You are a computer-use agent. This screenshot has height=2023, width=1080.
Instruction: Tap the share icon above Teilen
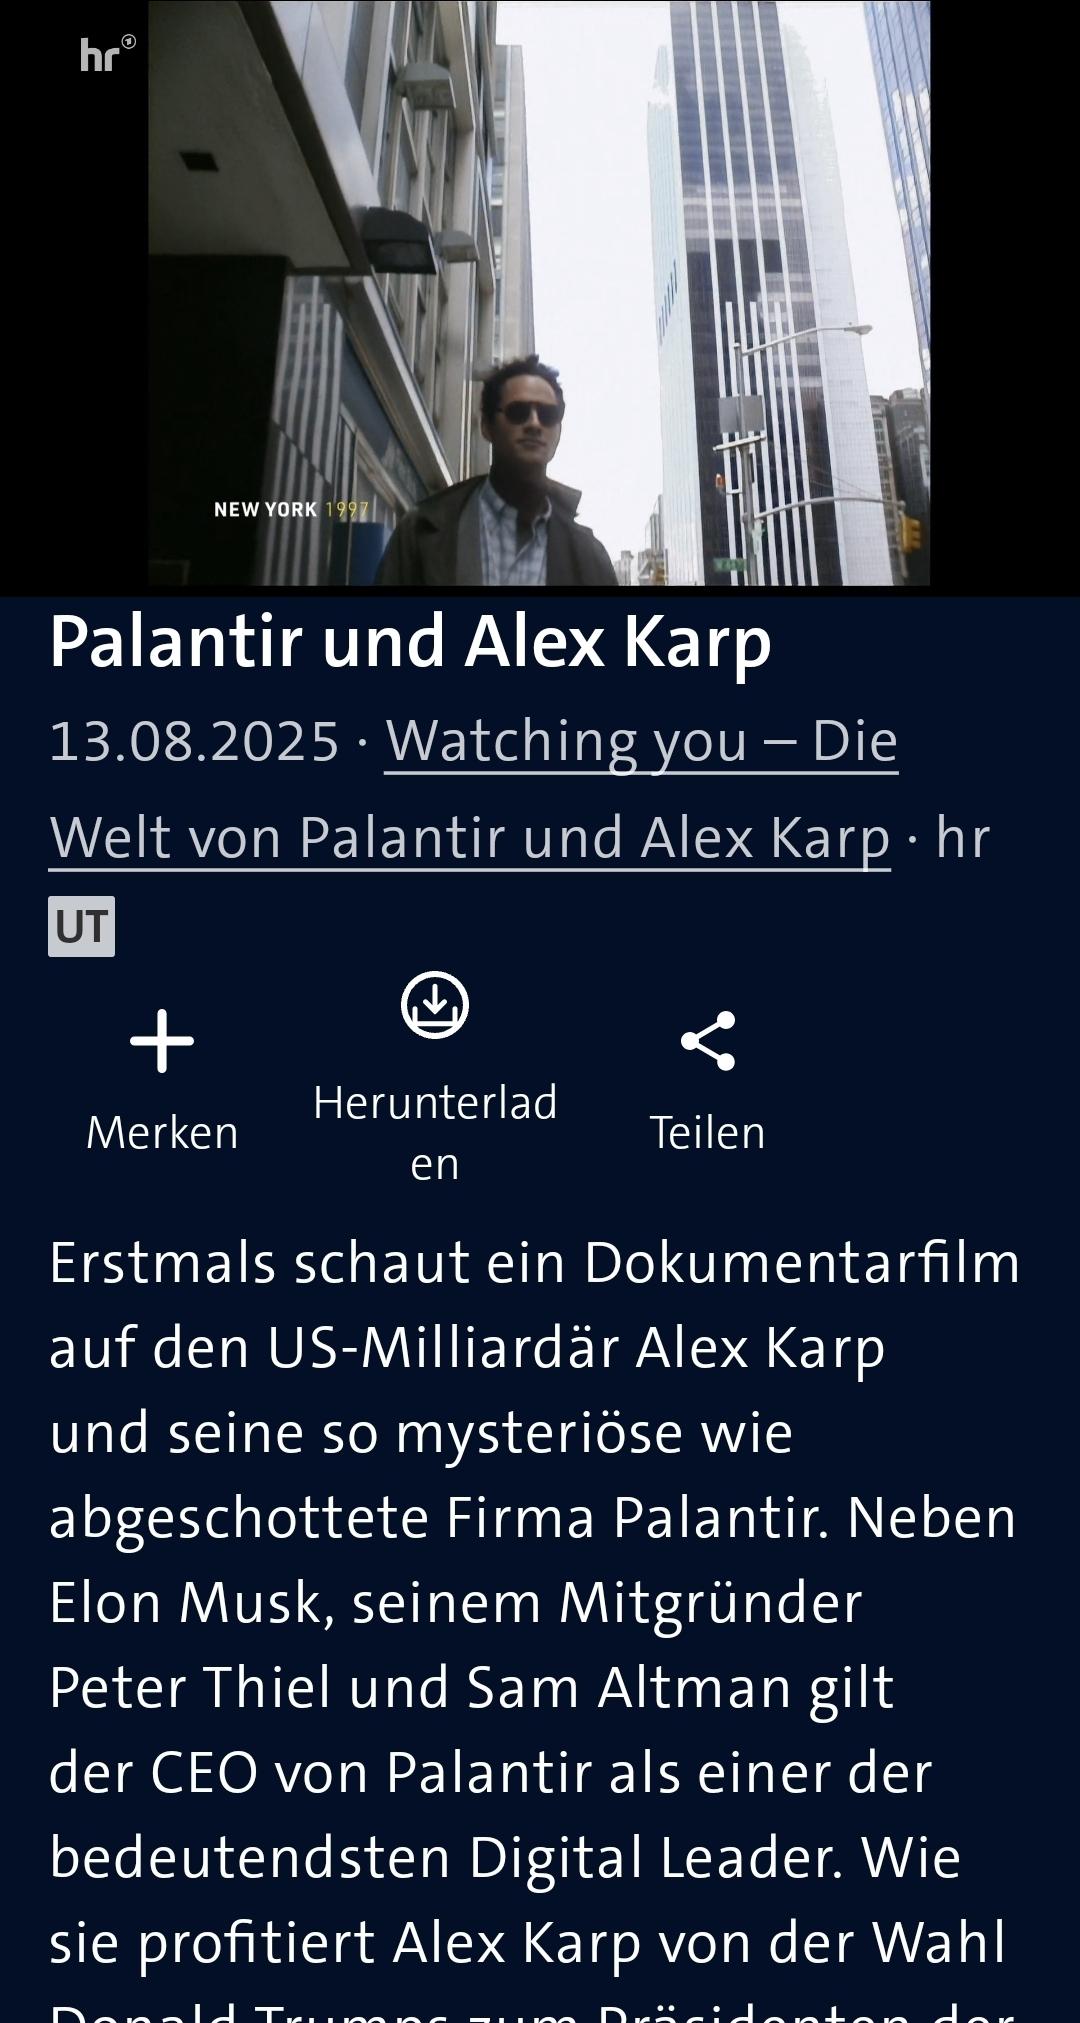pyautogui.click(x=708, y=1041)
